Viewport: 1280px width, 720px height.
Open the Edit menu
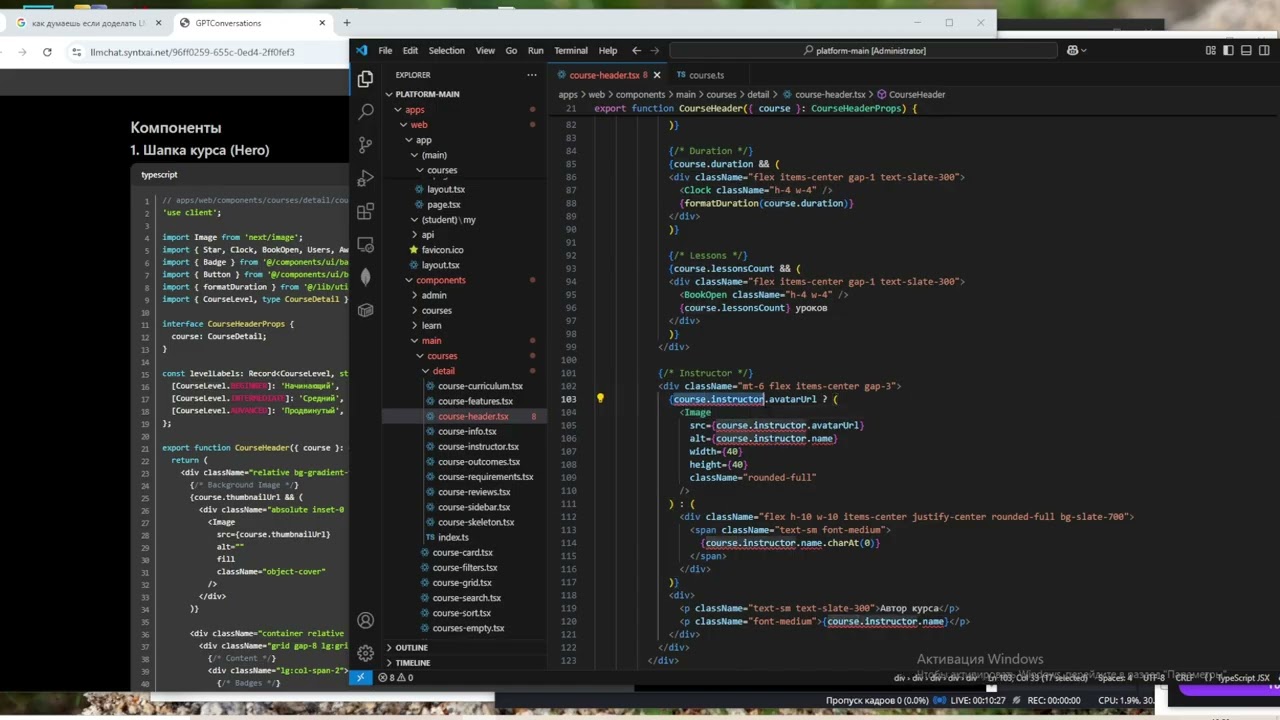point(410,50)
